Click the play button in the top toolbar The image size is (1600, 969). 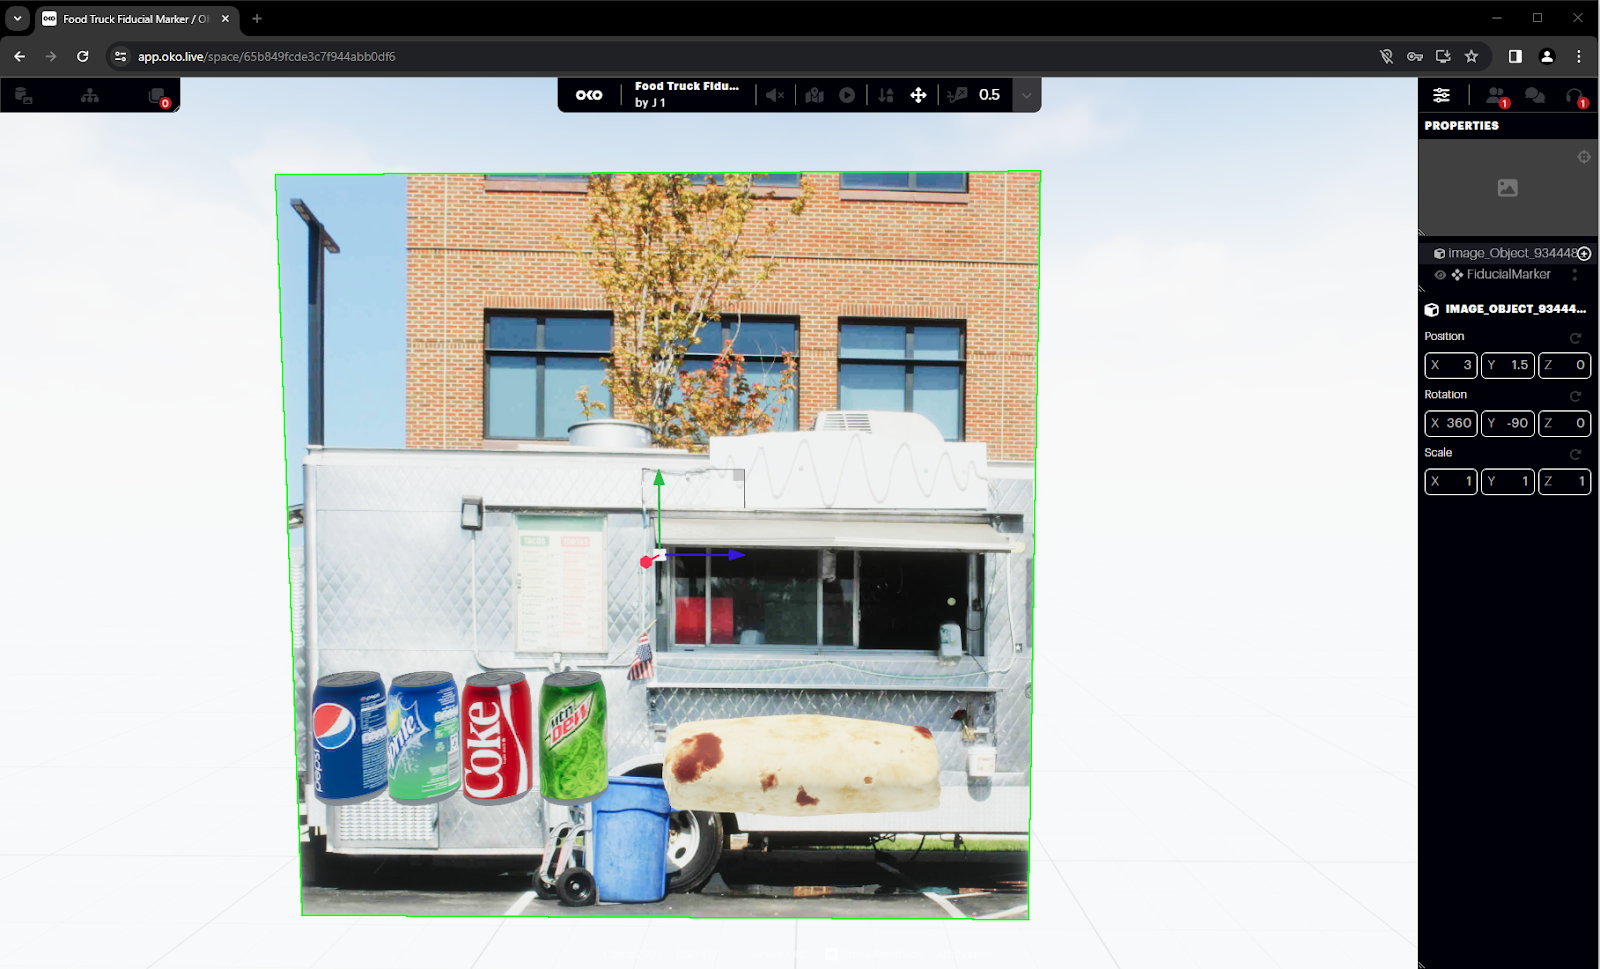pyautogui.click(x=847, y=94)
